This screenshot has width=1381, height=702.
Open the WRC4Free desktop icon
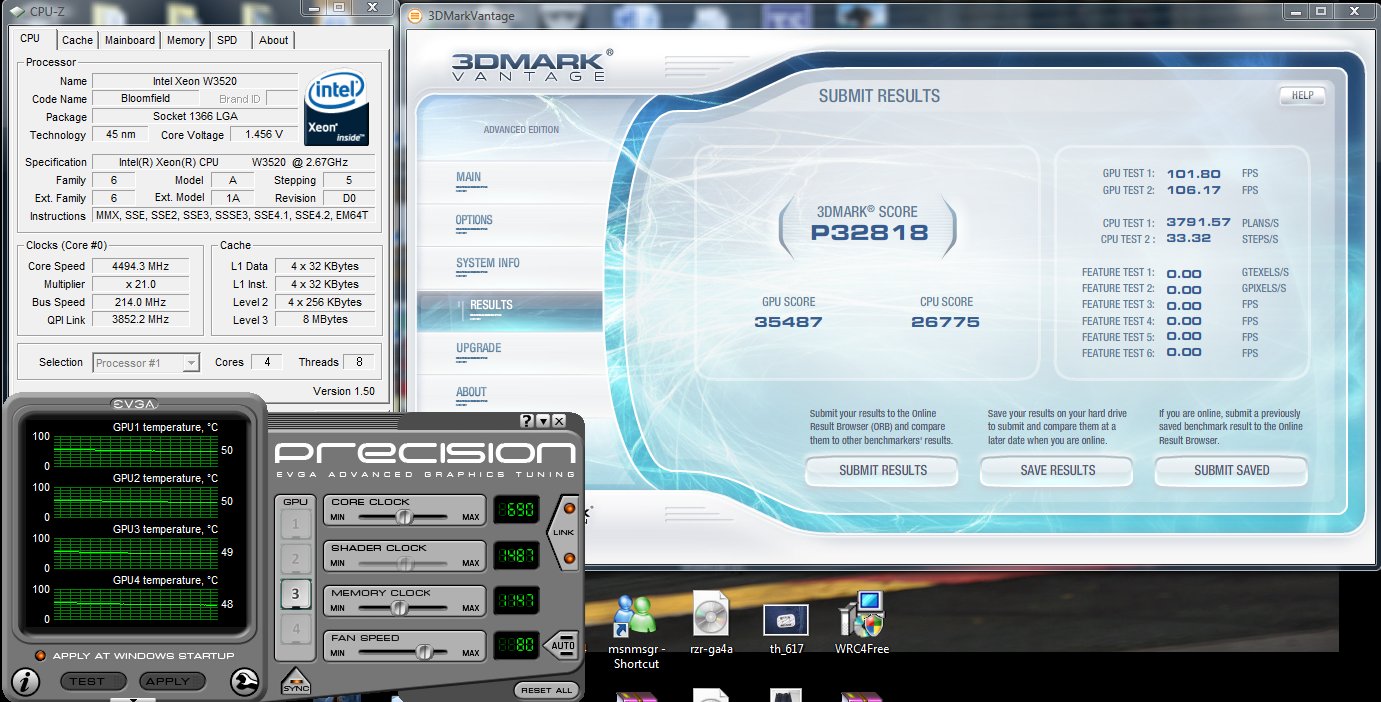[862, 623]
